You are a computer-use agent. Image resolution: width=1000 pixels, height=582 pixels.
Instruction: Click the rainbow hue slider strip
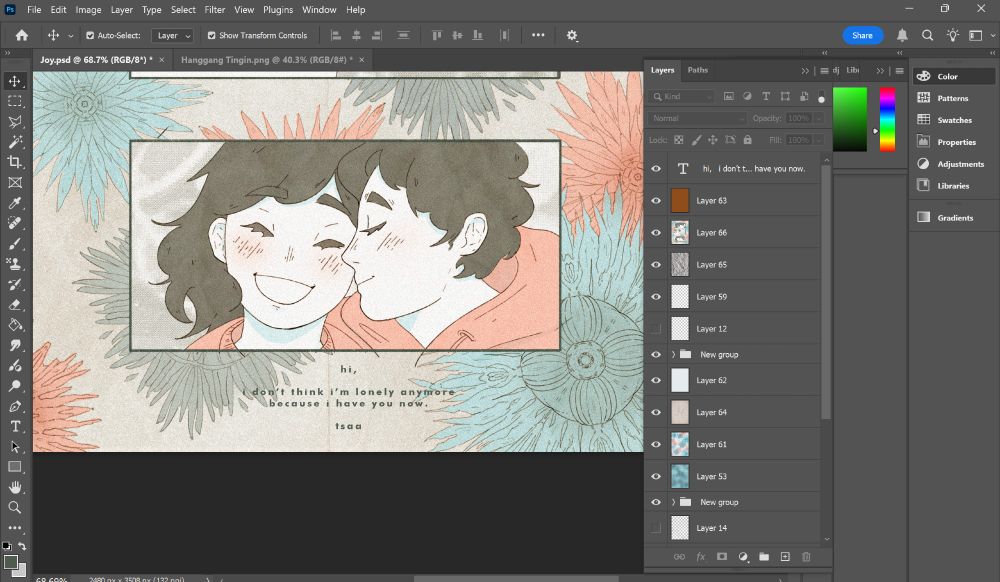click(887, 120)
